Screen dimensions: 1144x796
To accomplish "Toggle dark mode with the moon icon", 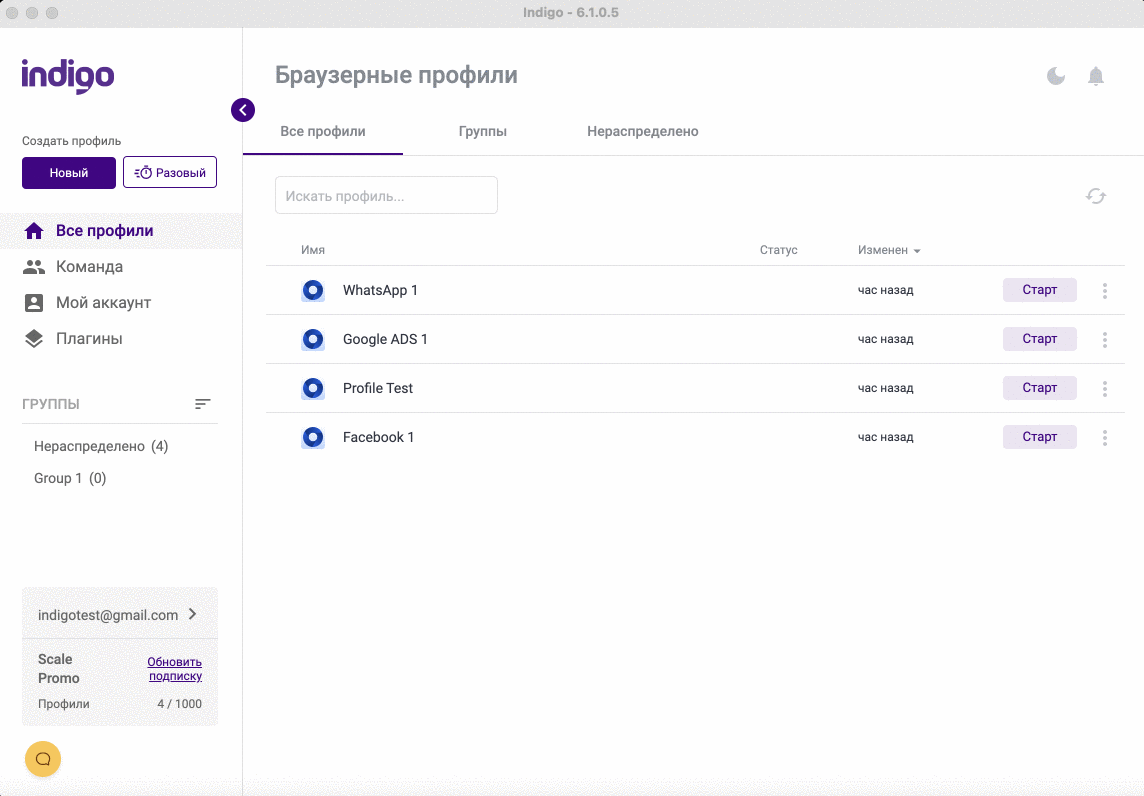I will tap(1056, 76).
